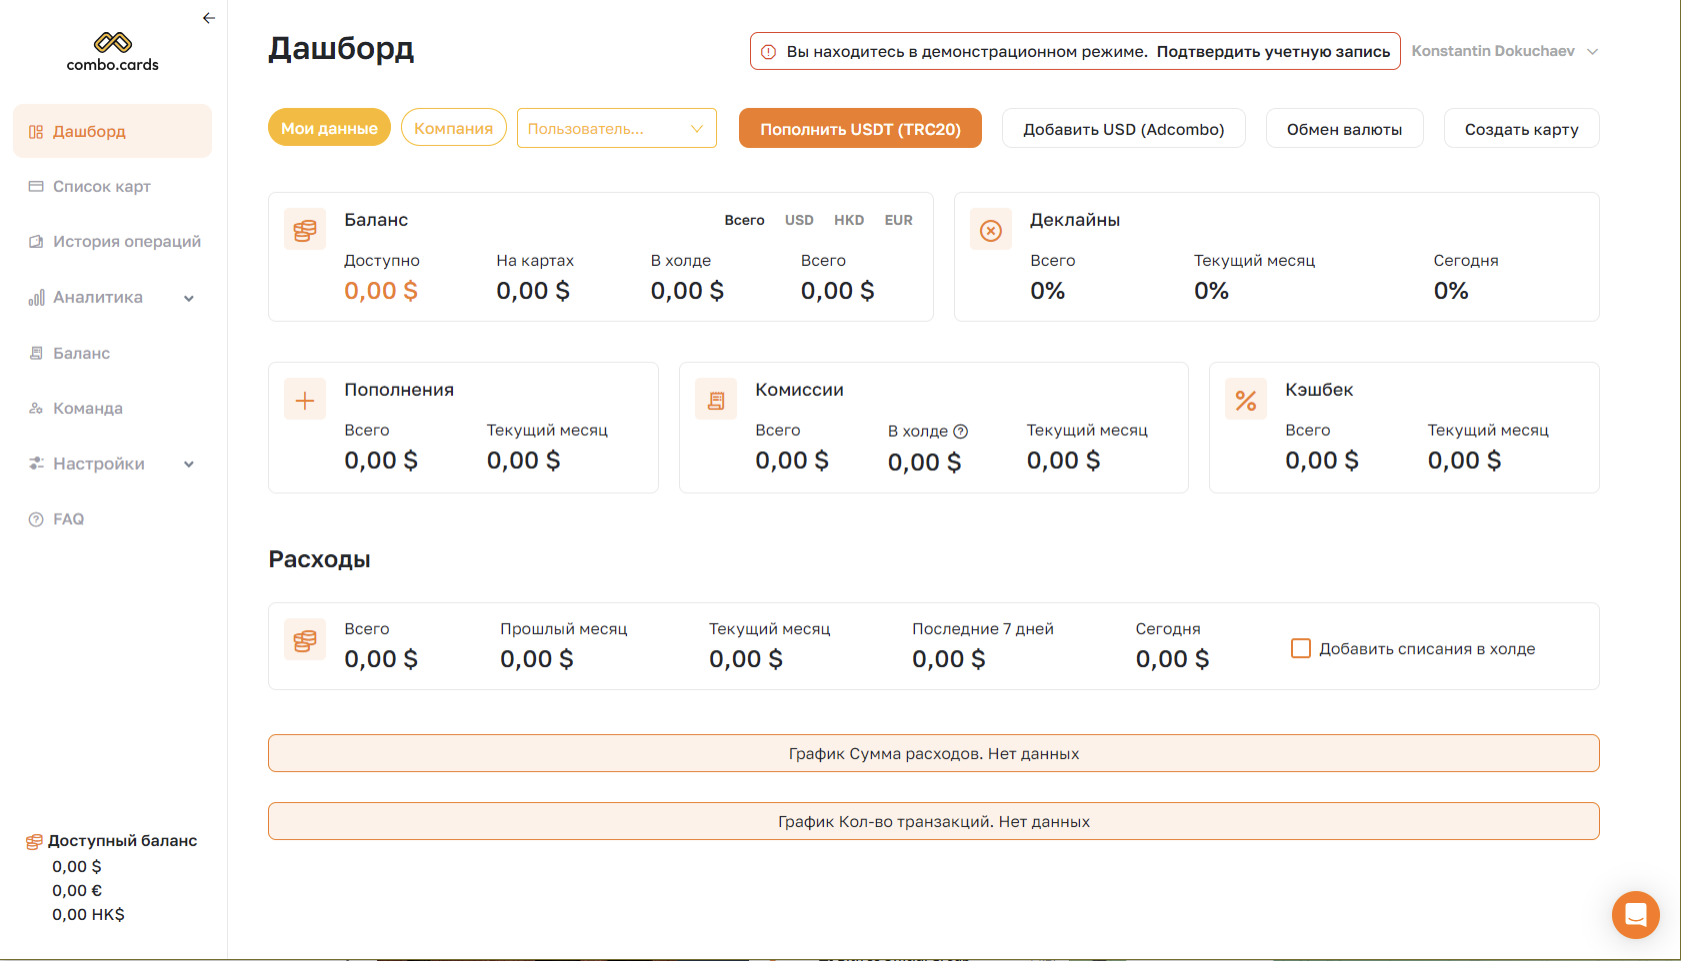Switch to Компания view
Viewport: 1681px width, 961px height.
point(454,127)
